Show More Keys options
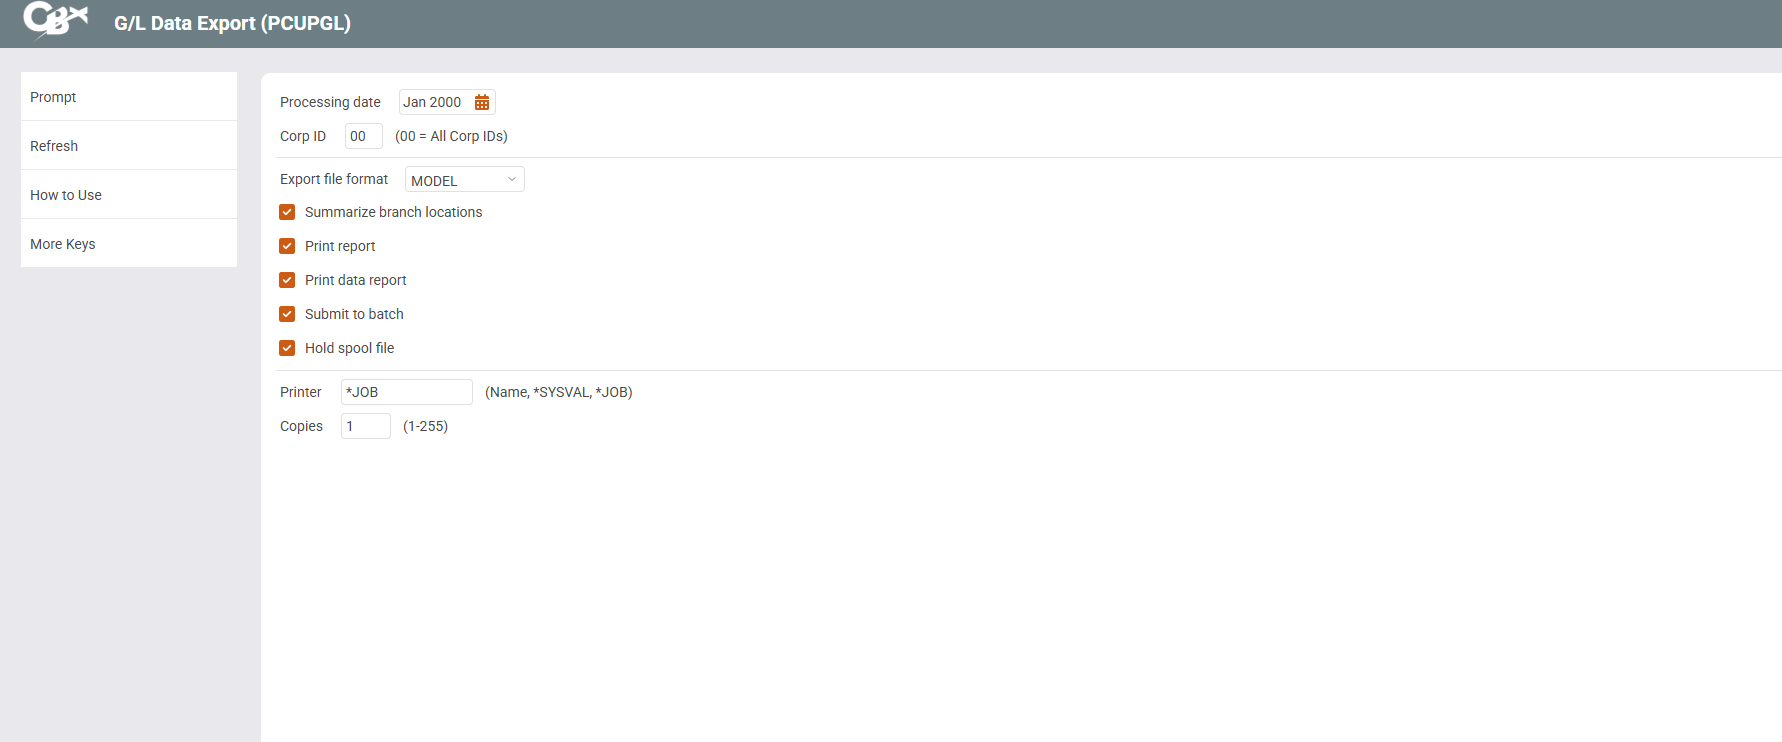Image resolution: width=1782 pixels, height=742 pixels. 128,244
